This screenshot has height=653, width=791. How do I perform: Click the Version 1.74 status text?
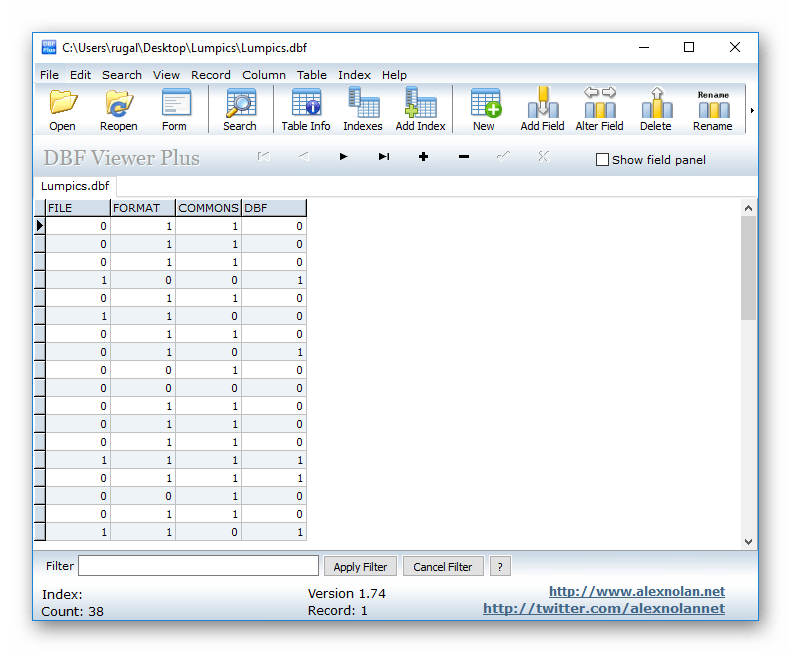[x=347, y=593]
